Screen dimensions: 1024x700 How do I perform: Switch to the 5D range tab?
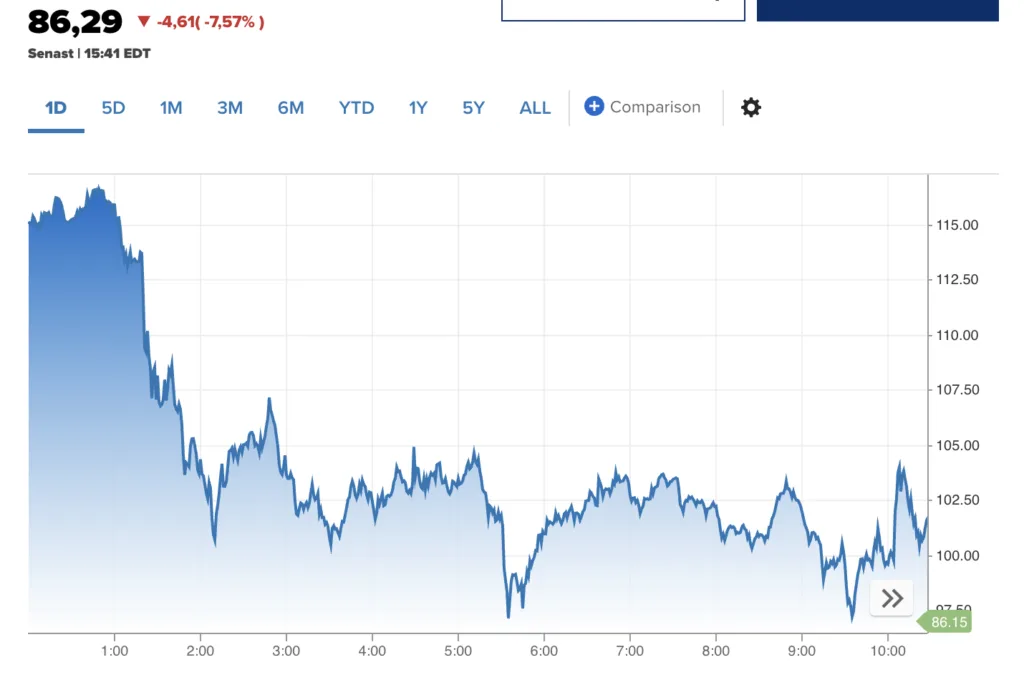(x=113, y=108)
